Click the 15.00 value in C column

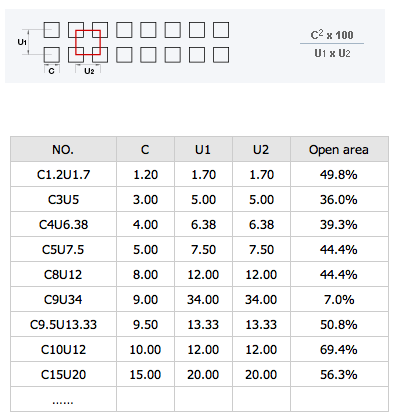pos(145,374)
